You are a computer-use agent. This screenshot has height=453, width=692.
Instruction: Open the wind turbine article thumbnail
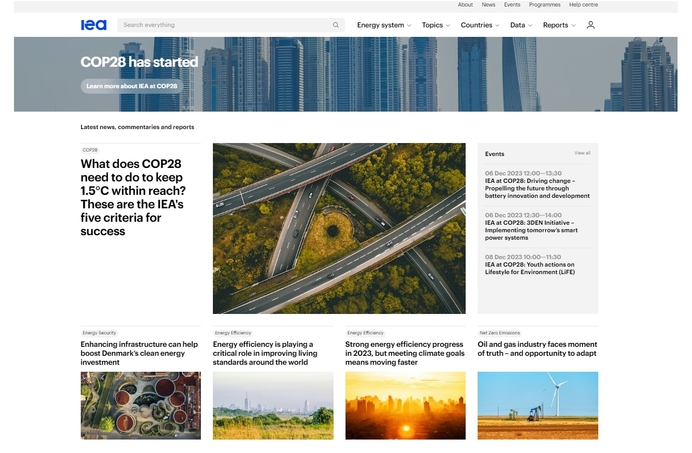(537, 405)
